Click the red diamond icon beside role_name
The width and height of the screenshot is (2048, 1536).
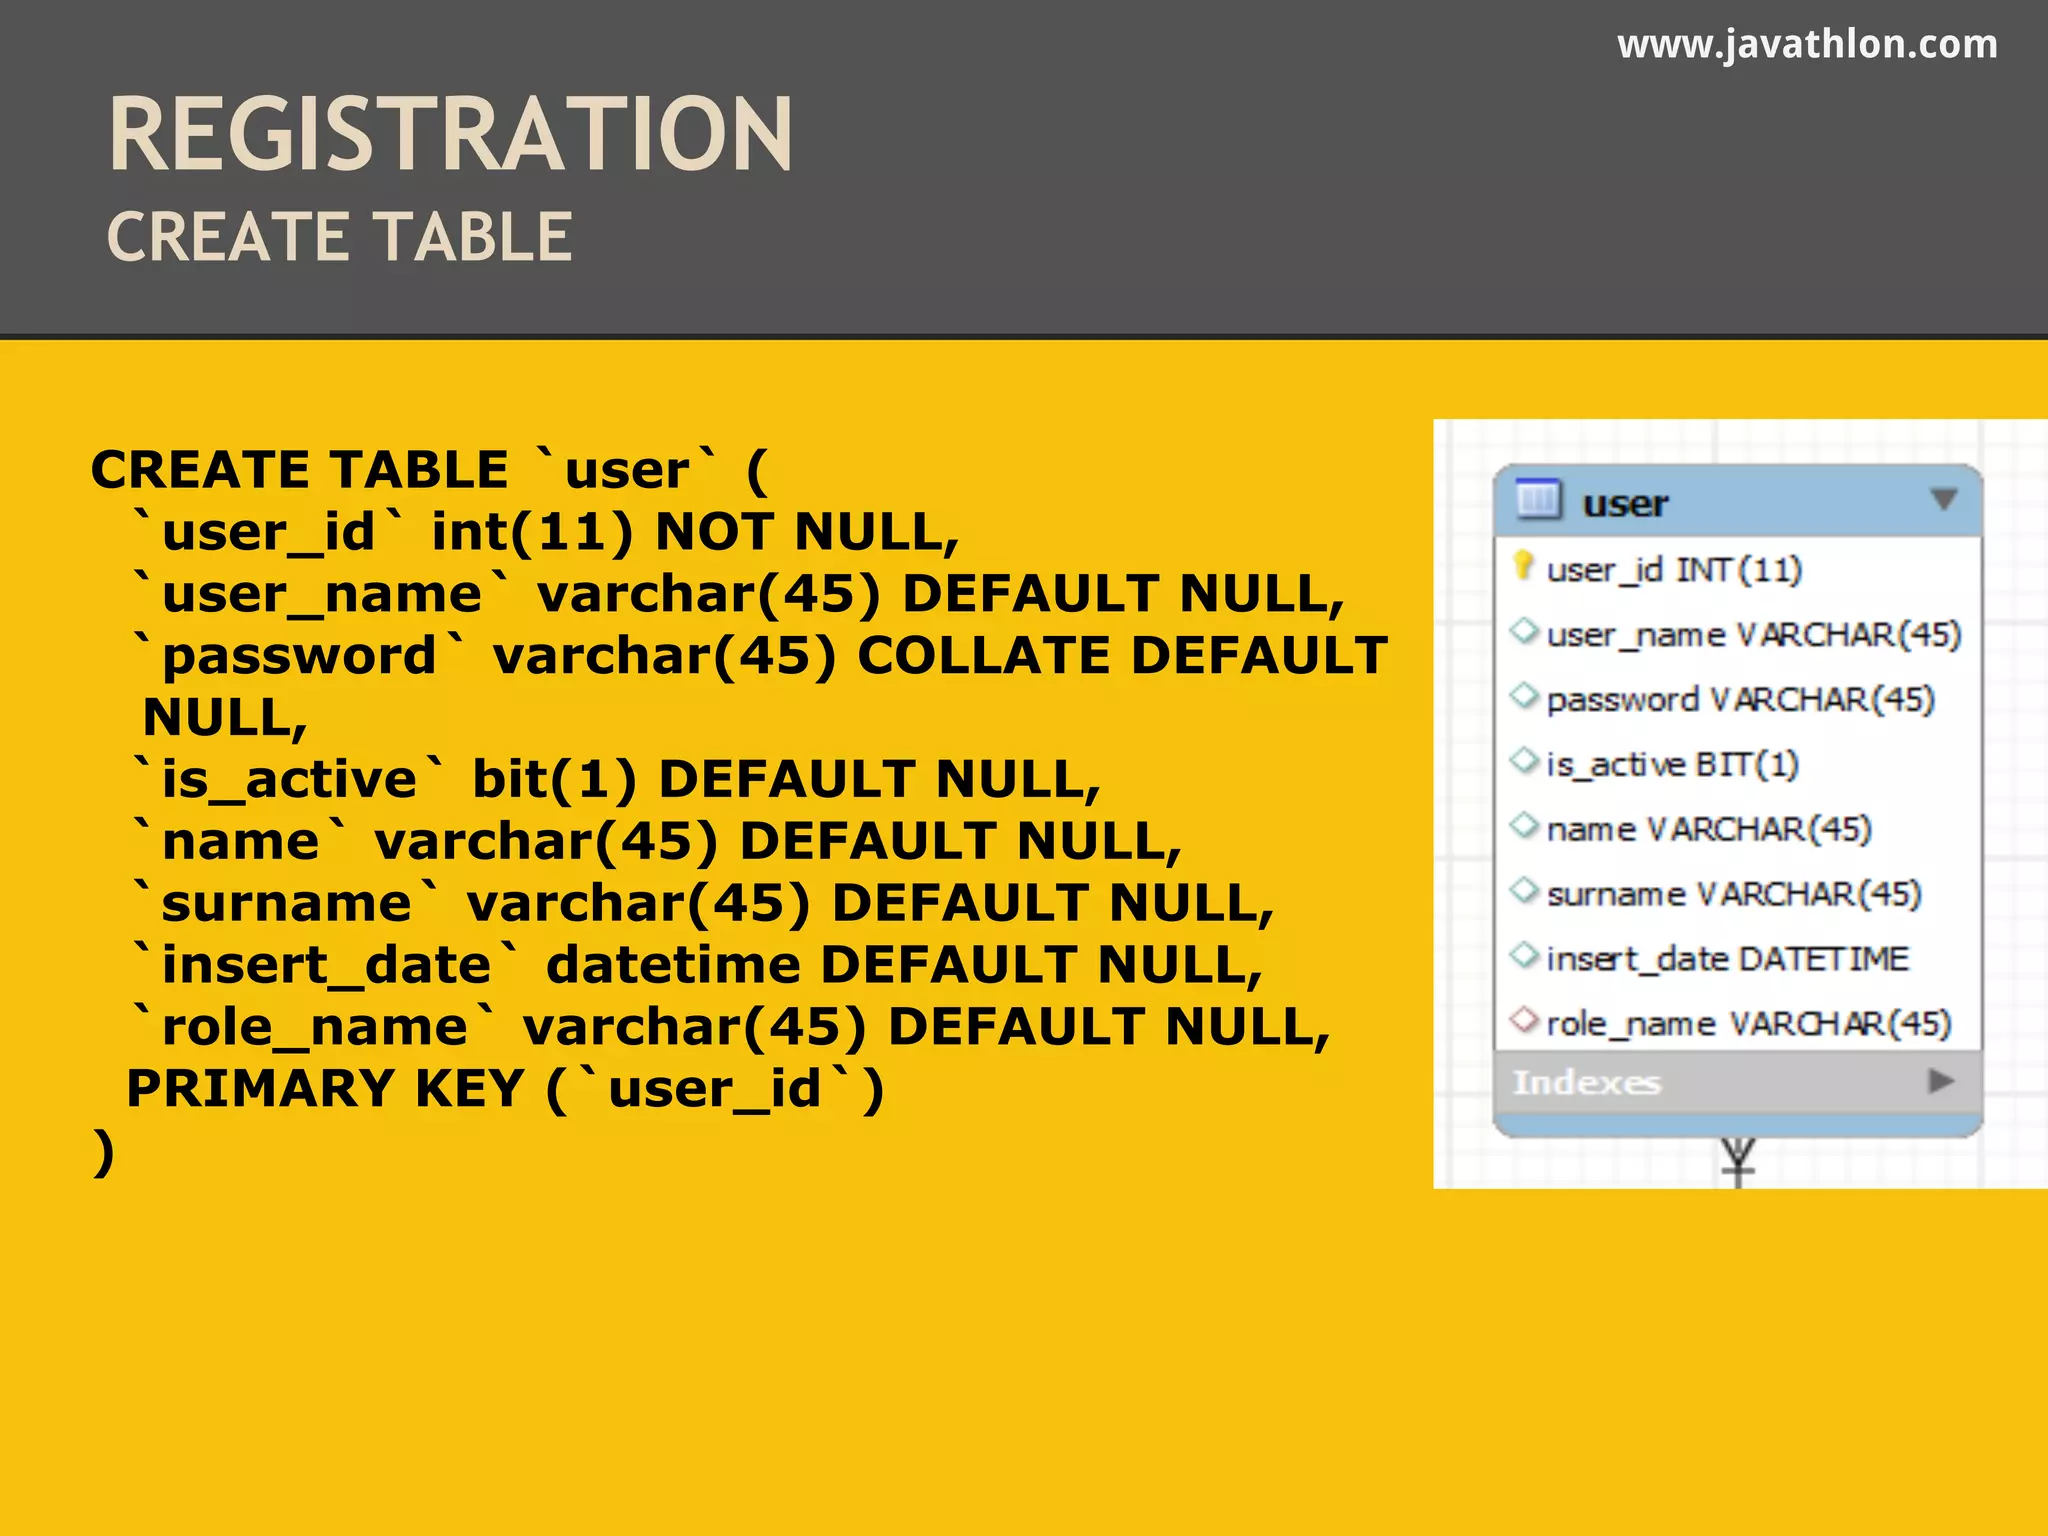click(x=1524, y=1021)
